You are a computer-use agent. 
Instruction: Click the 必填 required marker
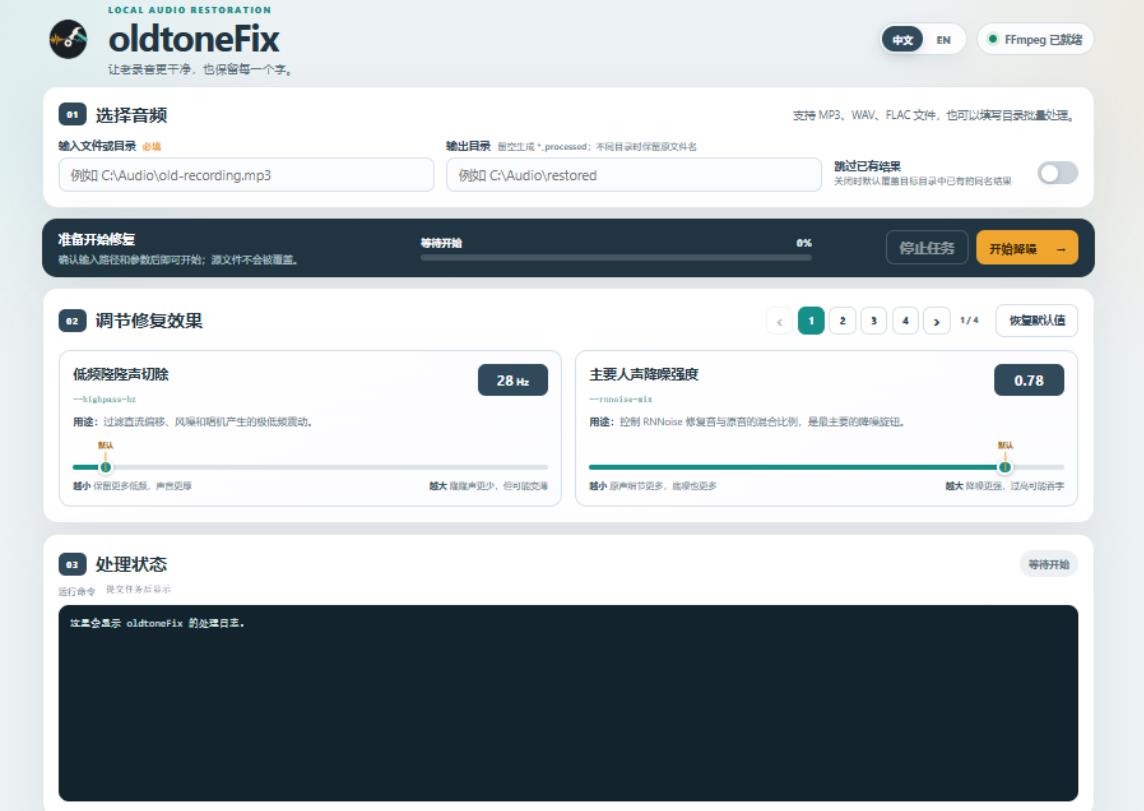(152, 147)
